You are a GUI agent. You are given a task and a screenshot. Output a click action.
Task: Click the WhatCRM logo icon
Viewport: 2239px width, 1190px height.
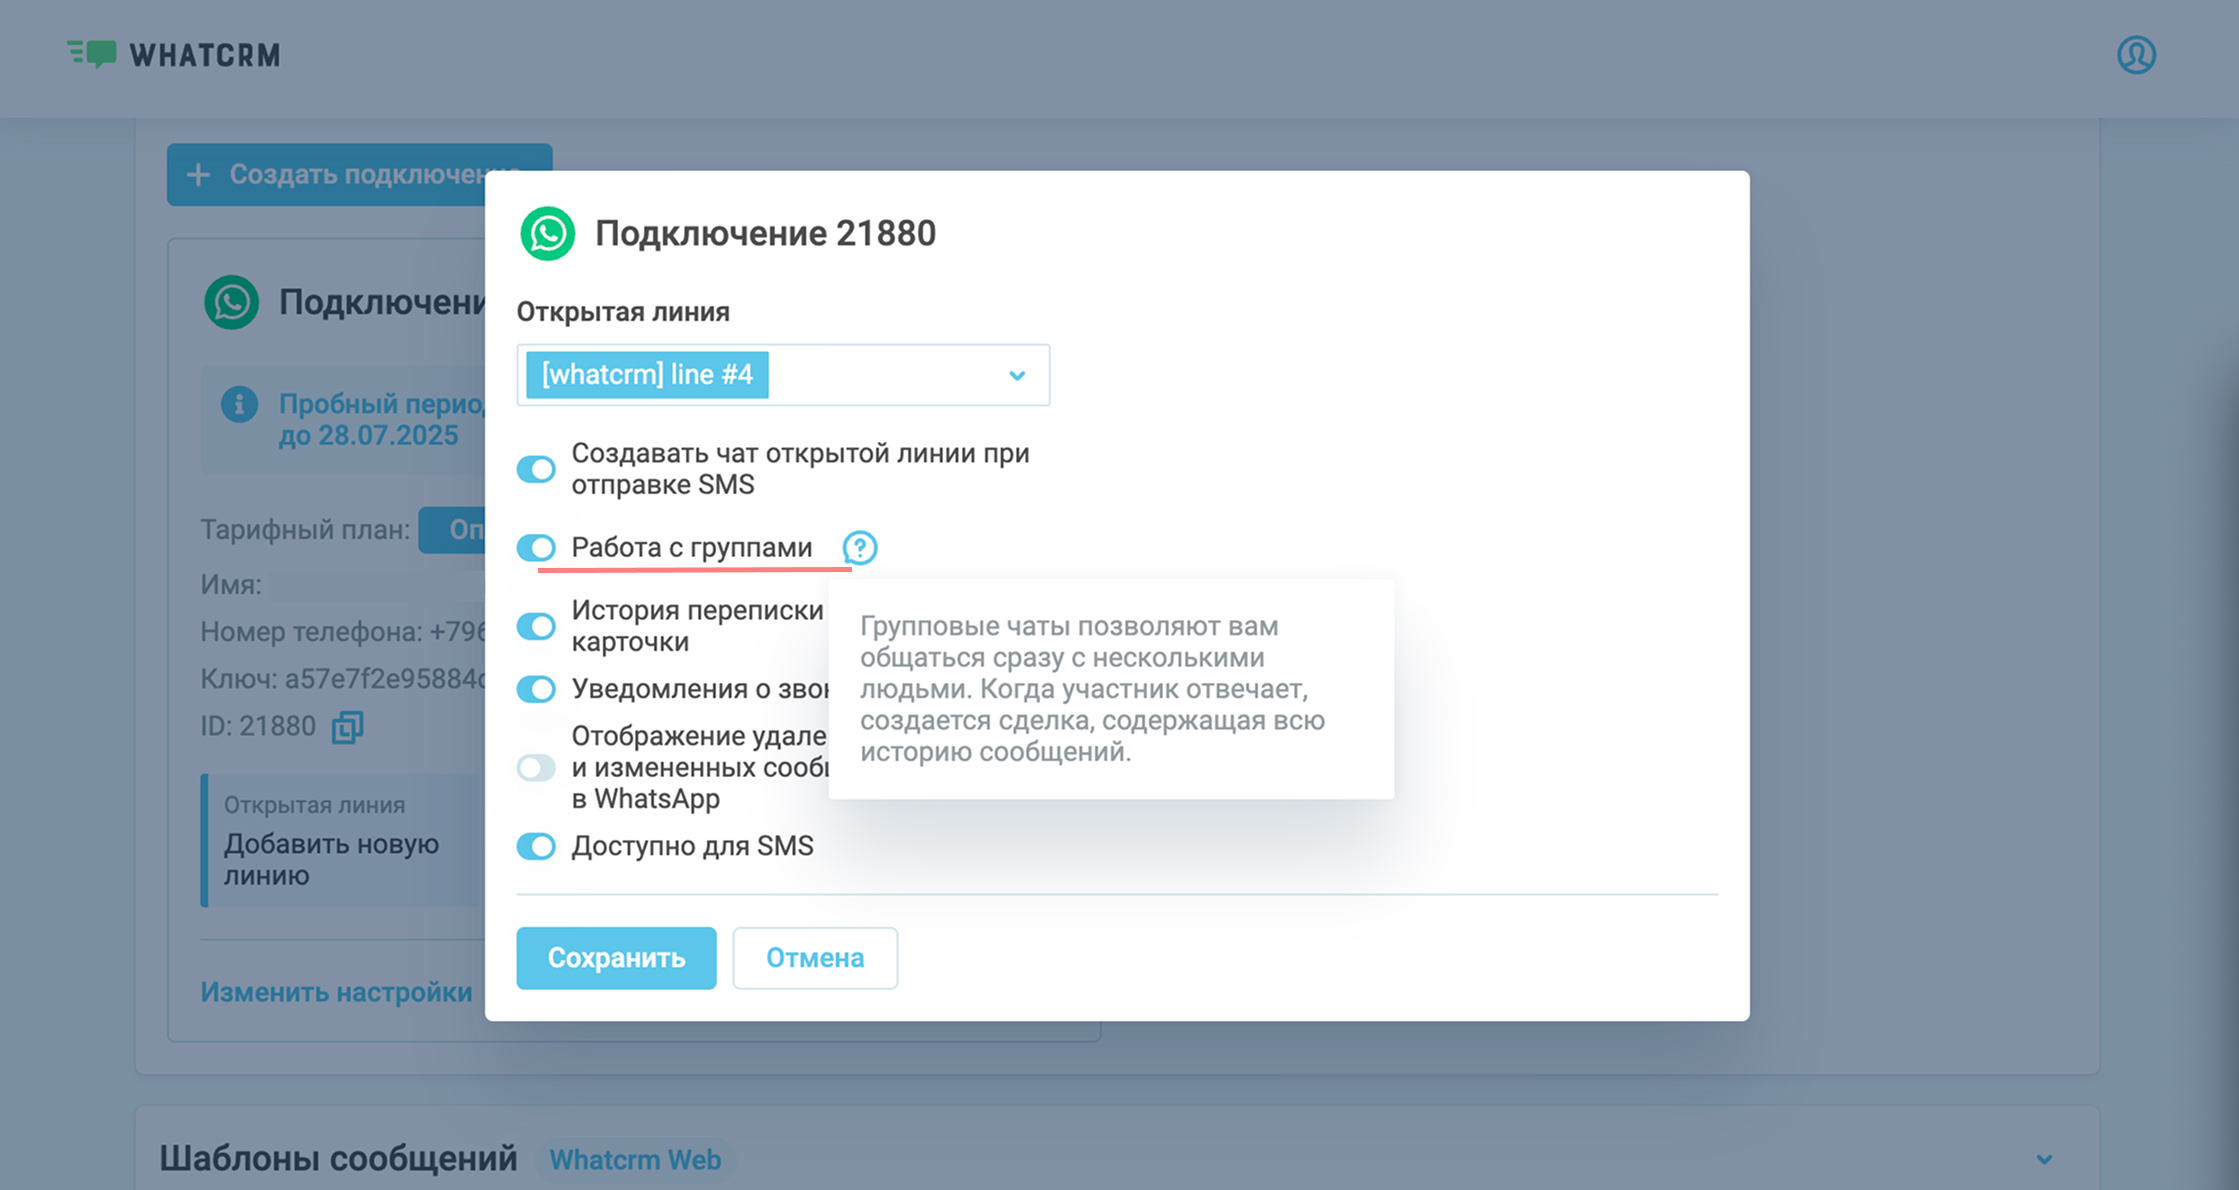(92, 54)
